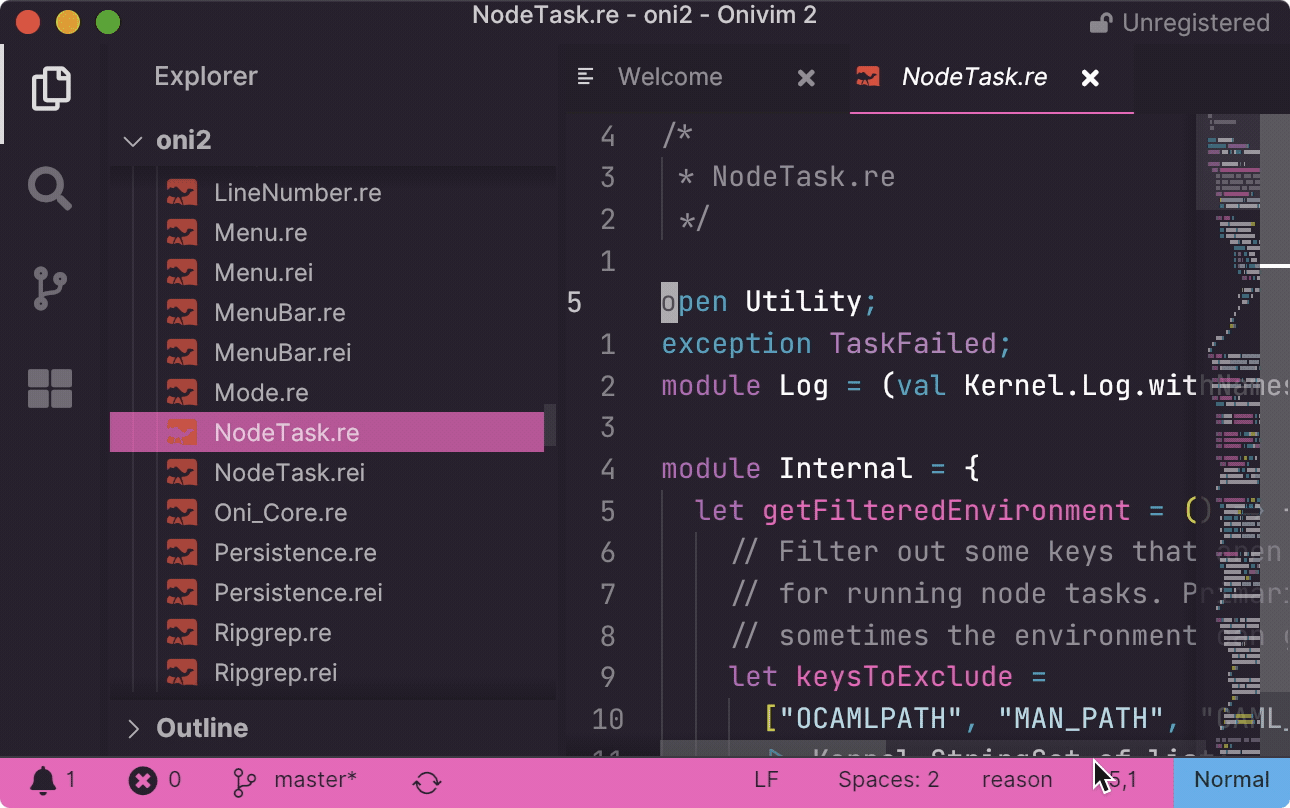Viewport: 1290px width, 808px height.
Task: Click the 'open Utility;' code line
Action: click(x=769, y=302)
